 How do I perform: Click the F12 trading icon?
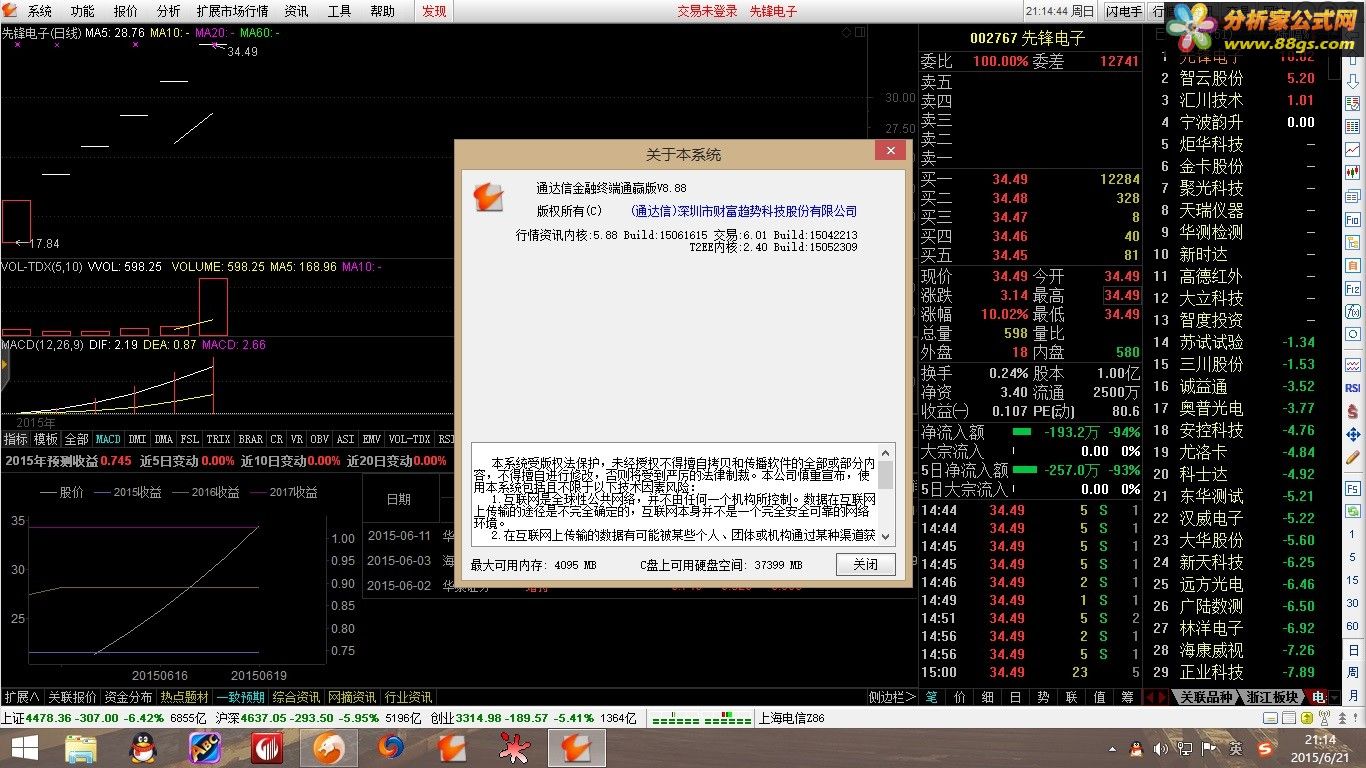[x=1352, y=287]
